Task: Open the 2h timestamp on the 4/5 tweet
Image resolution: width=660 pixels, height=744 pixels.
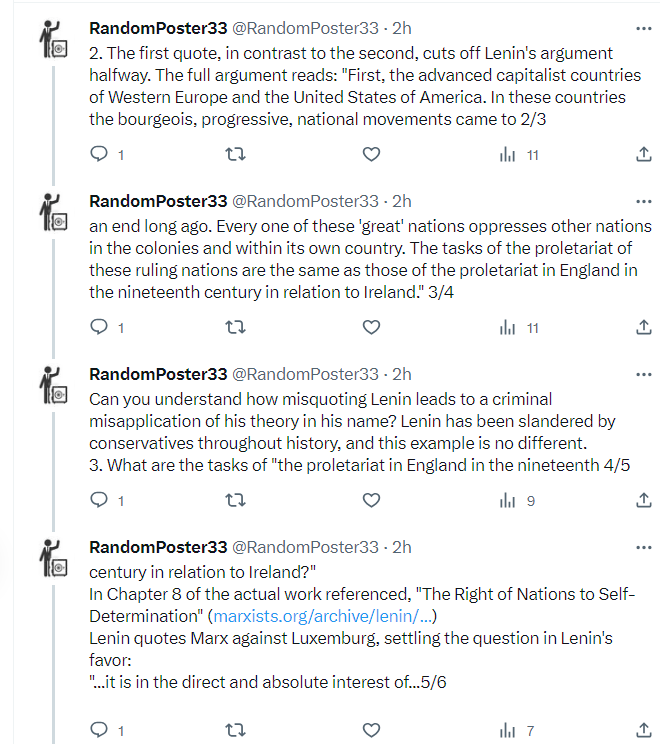Action: coord(401,374)
